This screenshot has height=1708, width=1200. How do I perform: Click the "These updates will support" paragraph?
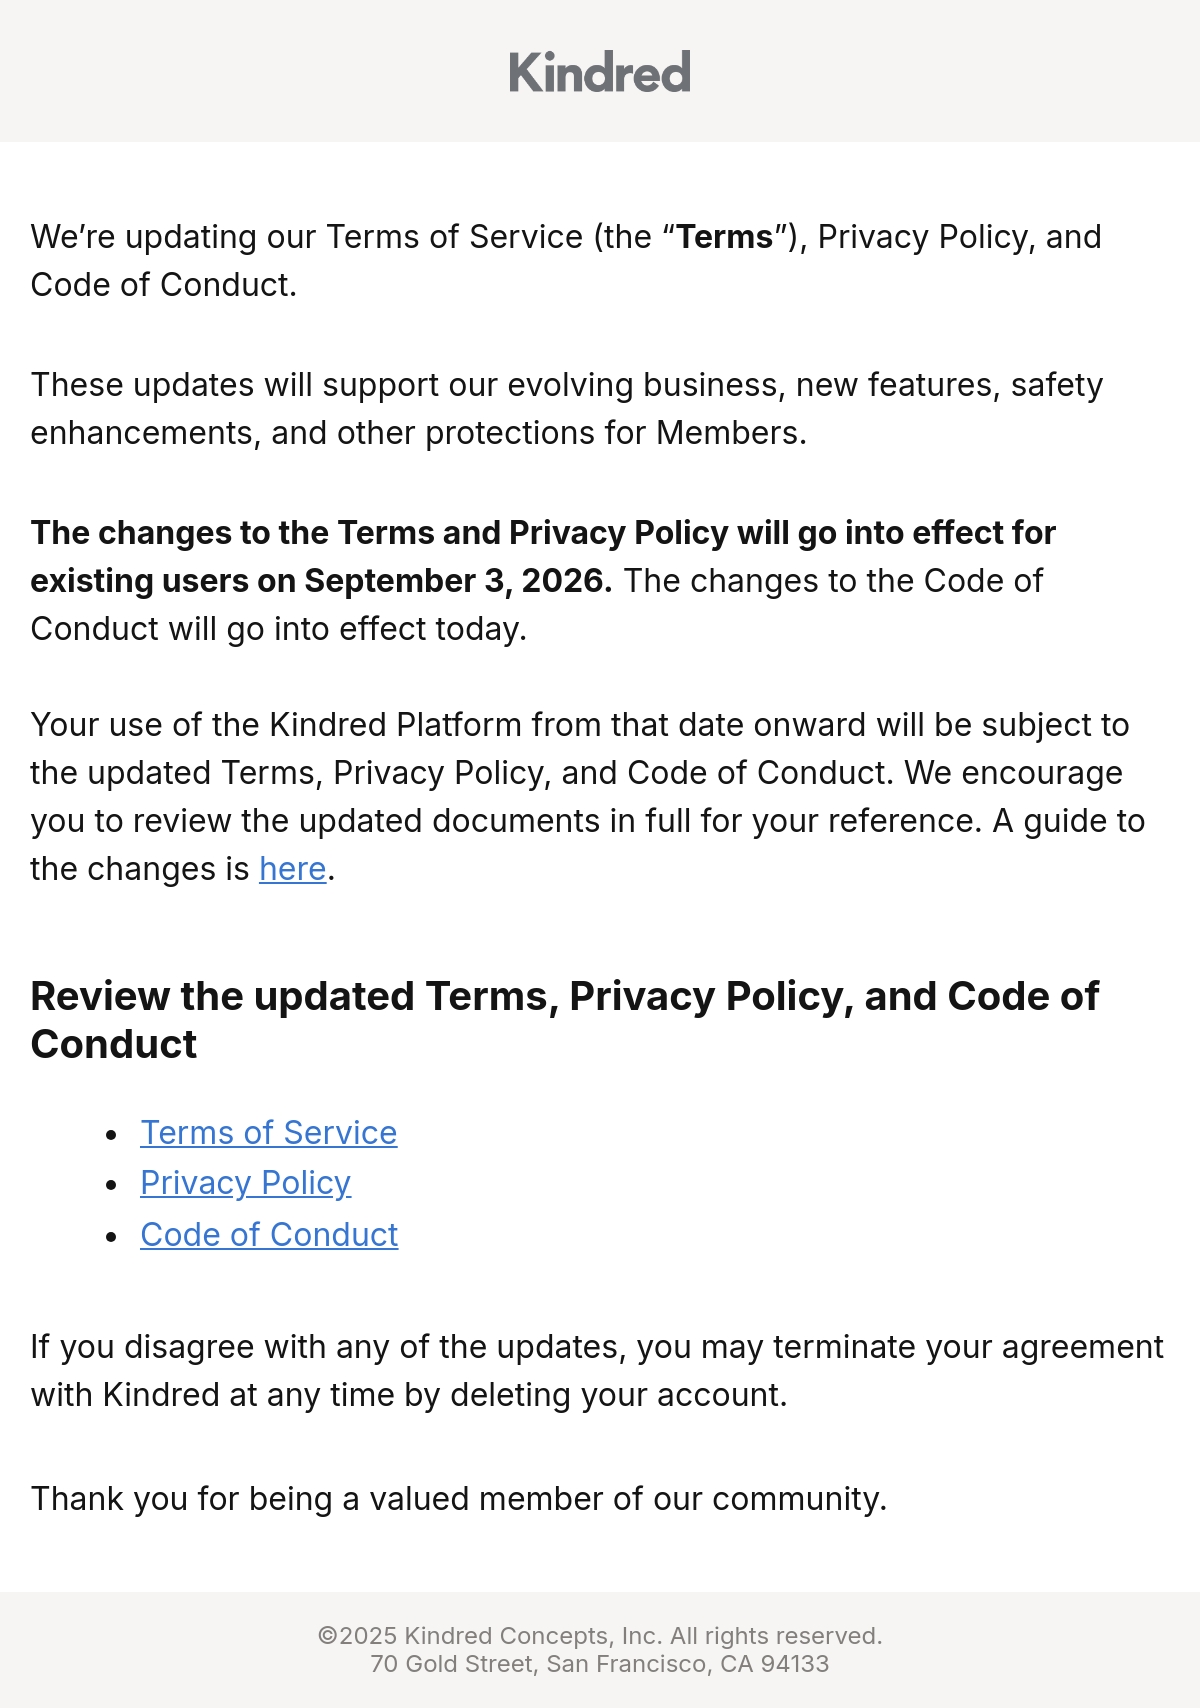(x=567, y=409)
